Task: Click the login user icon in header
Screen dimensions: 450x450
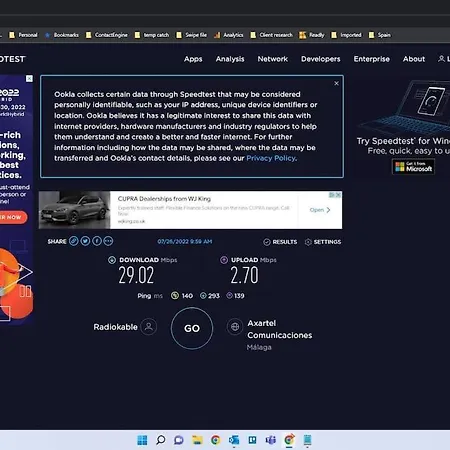Action: [x=441, y=59]
